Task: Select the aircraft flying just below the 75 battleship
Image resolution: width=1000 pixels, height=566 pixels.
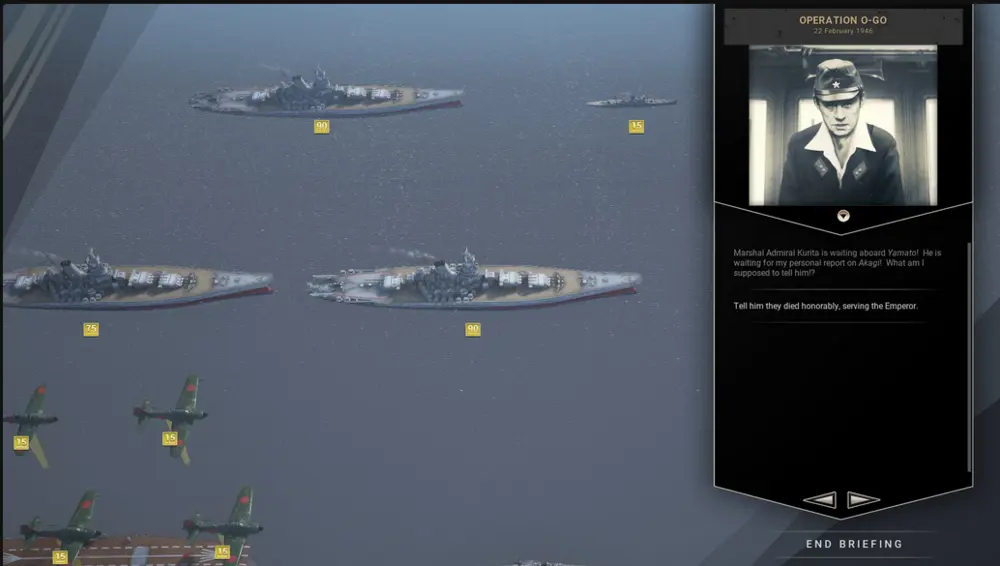Action: click(x=171, y=418)
